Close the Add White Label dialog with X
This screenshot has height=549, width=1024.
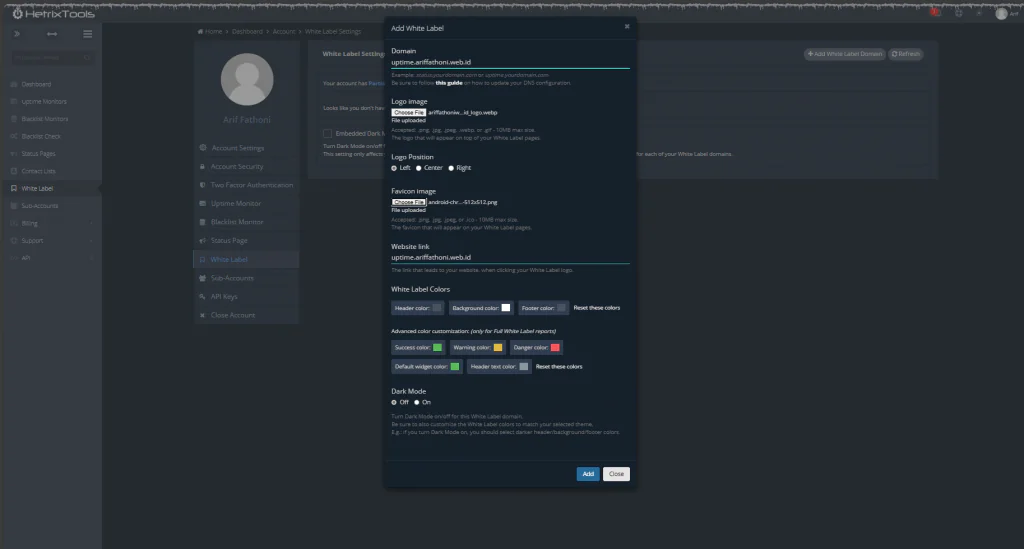627,27
